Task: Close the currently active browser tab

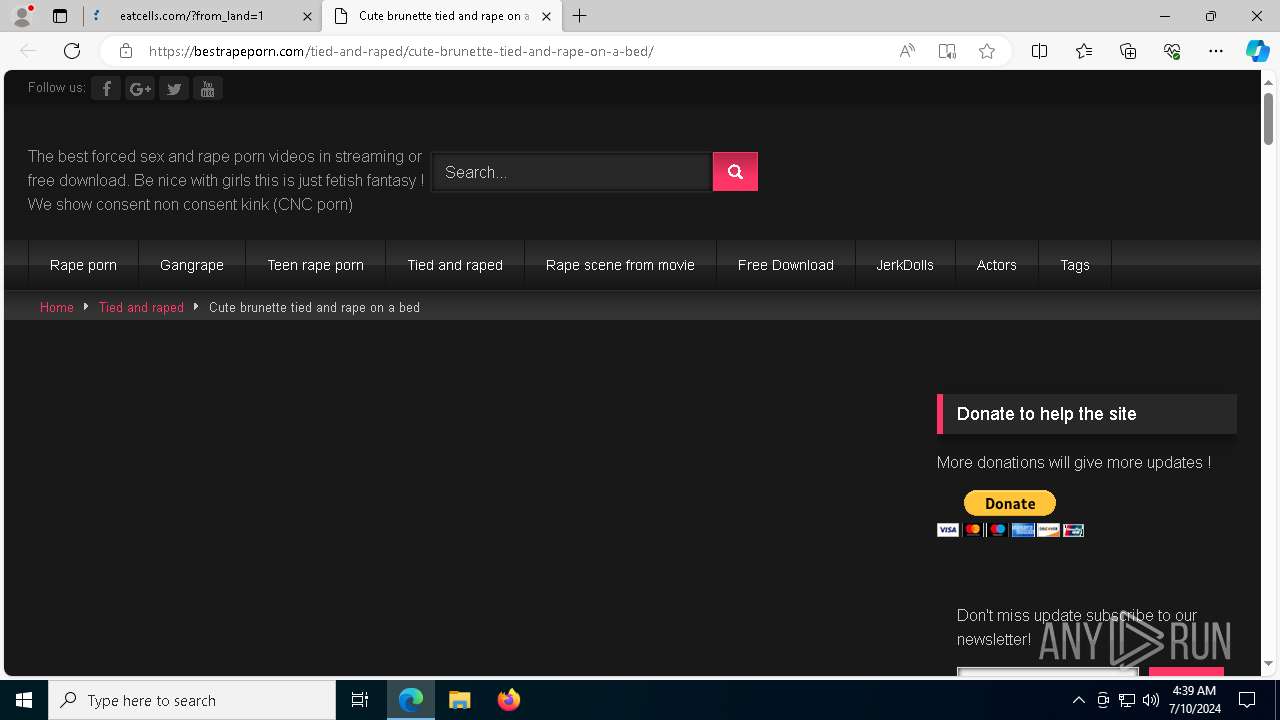Action: pos(546,16)
